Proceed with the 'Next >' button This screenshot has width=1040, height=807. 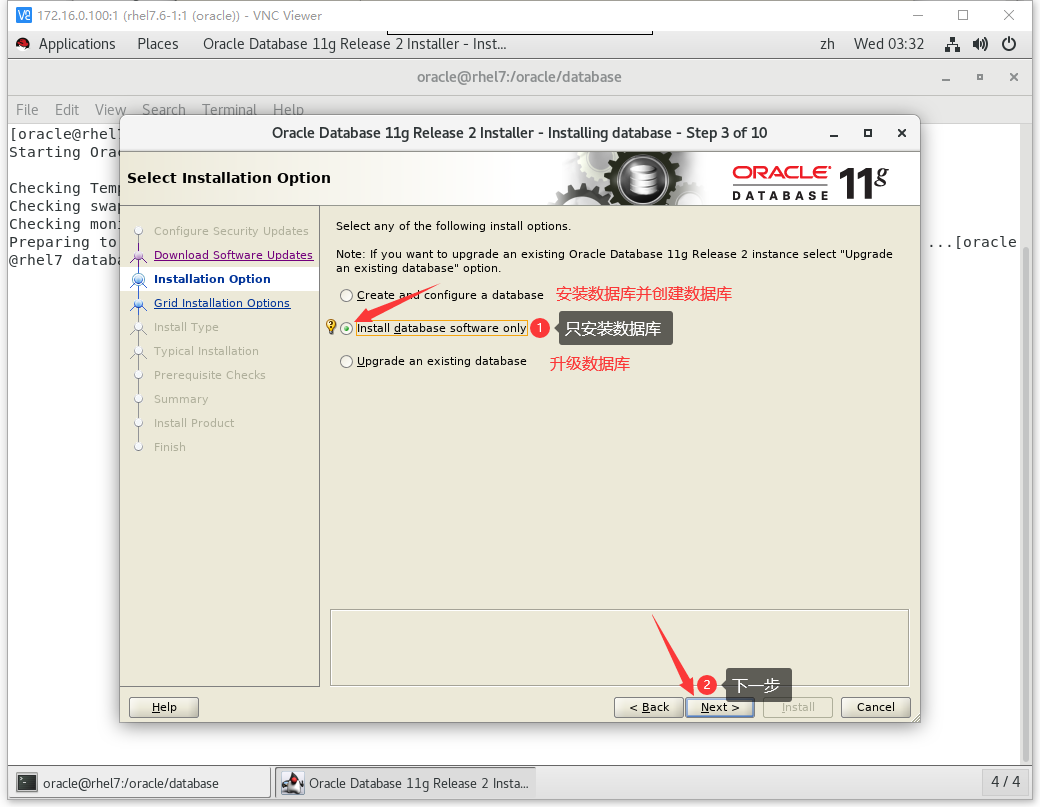[720, 708]
